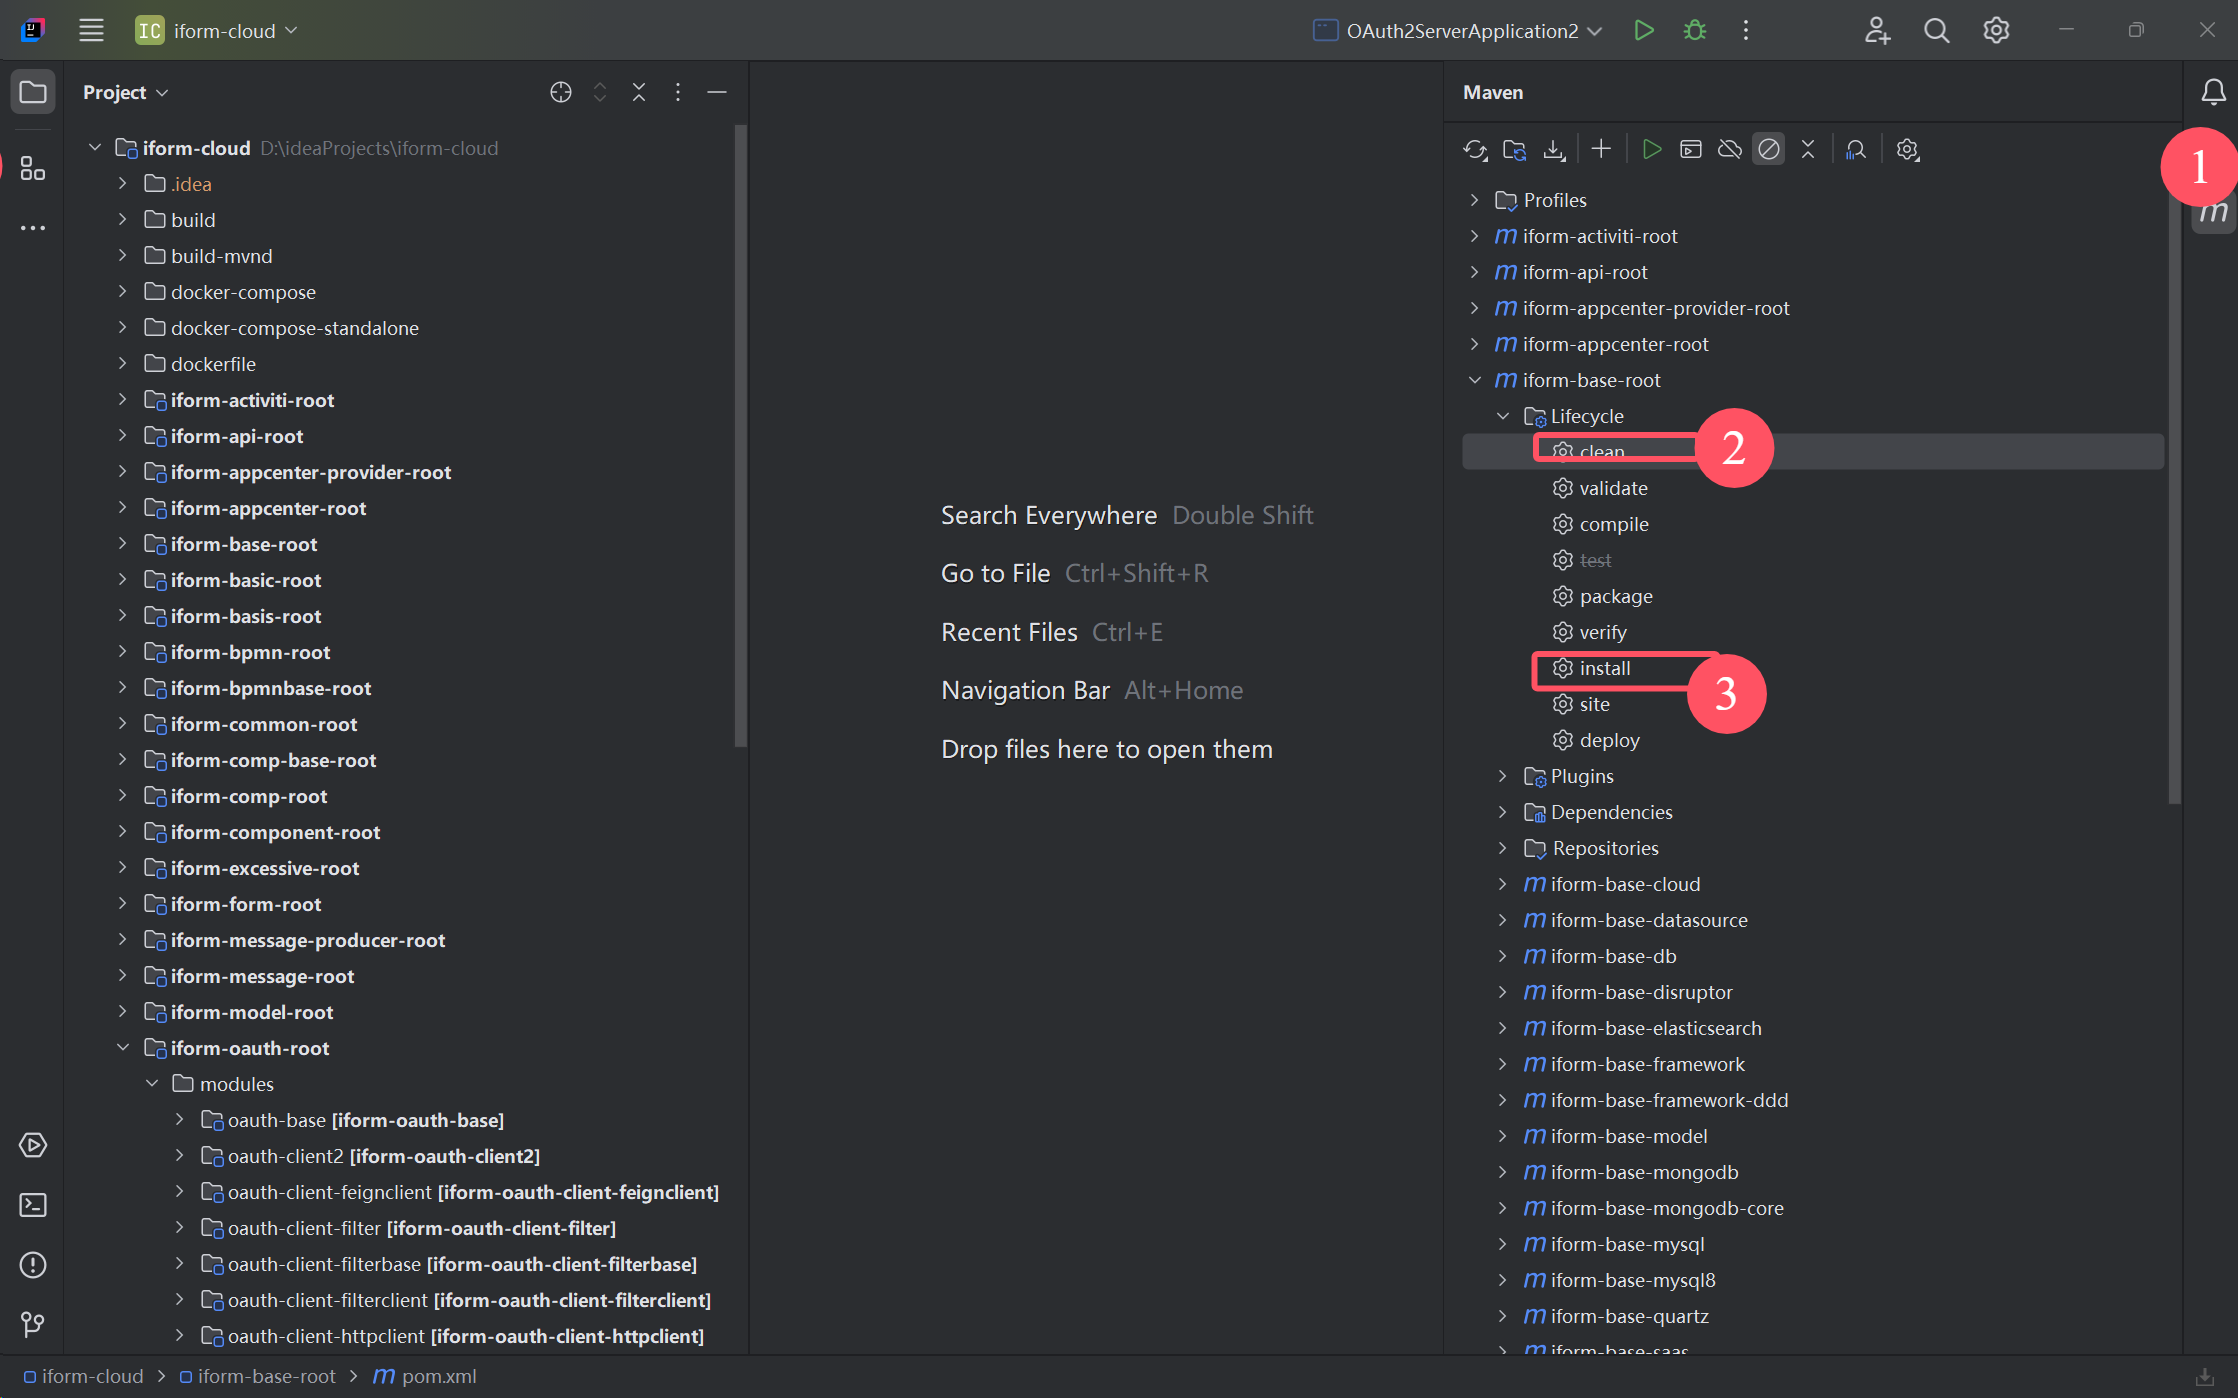2238x1398 pixels.
Task: Click Download Sources icon in Maven toolbar
Action: coord(1553,150)
